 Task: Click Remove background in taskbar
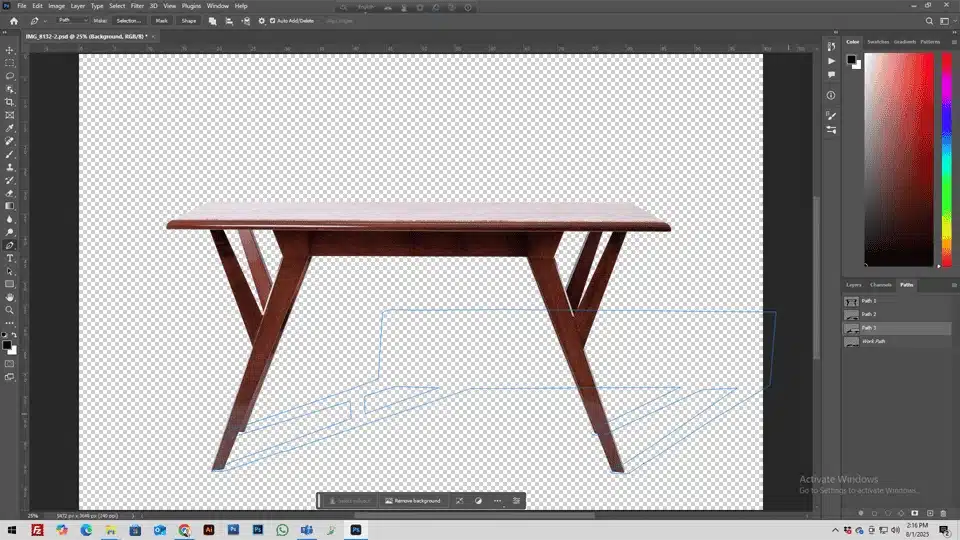(413, 501)
